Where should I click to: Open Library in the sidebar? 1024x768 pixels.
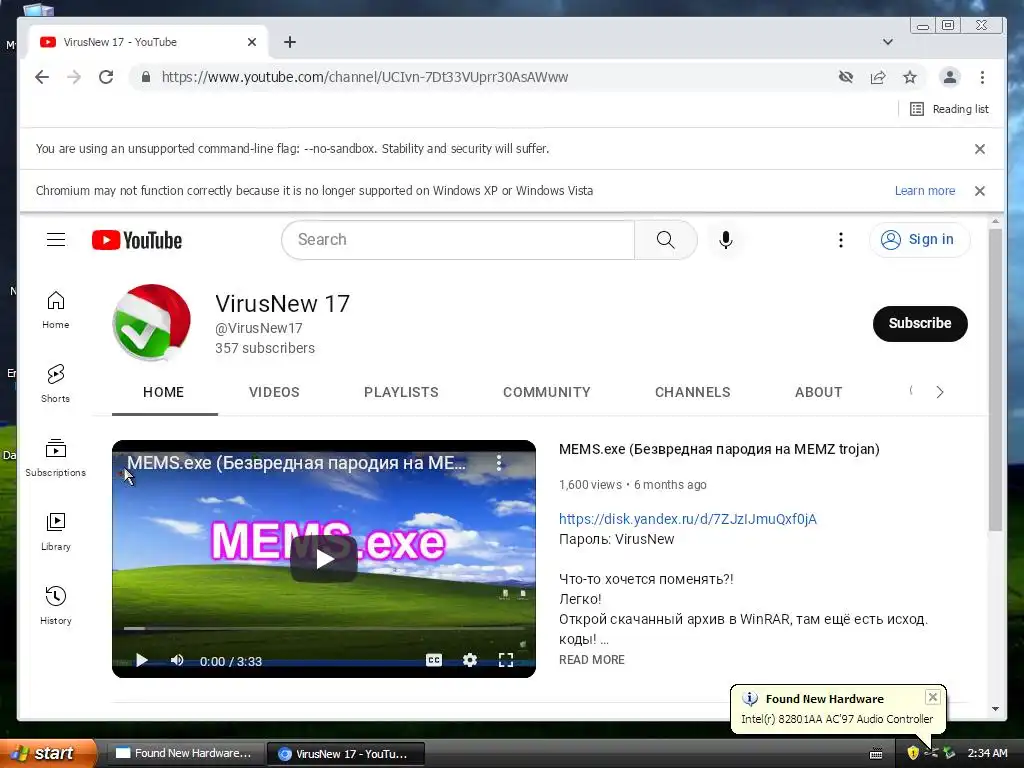point(56,532)
